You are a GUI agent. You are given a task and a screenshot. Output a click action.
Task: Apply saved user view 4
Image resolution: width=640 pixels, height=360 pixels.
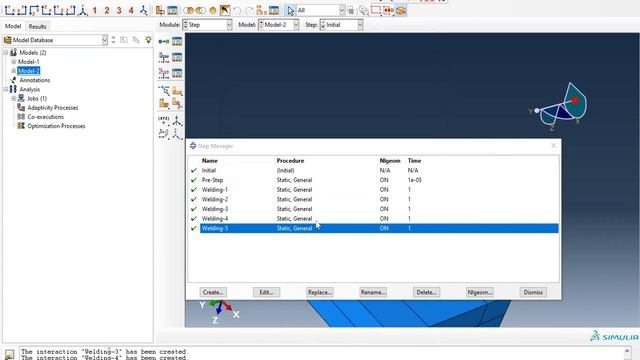[131, 10]
